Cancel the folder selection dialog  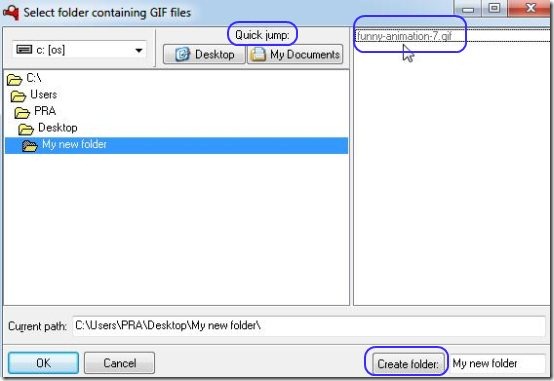pos(119,363)
